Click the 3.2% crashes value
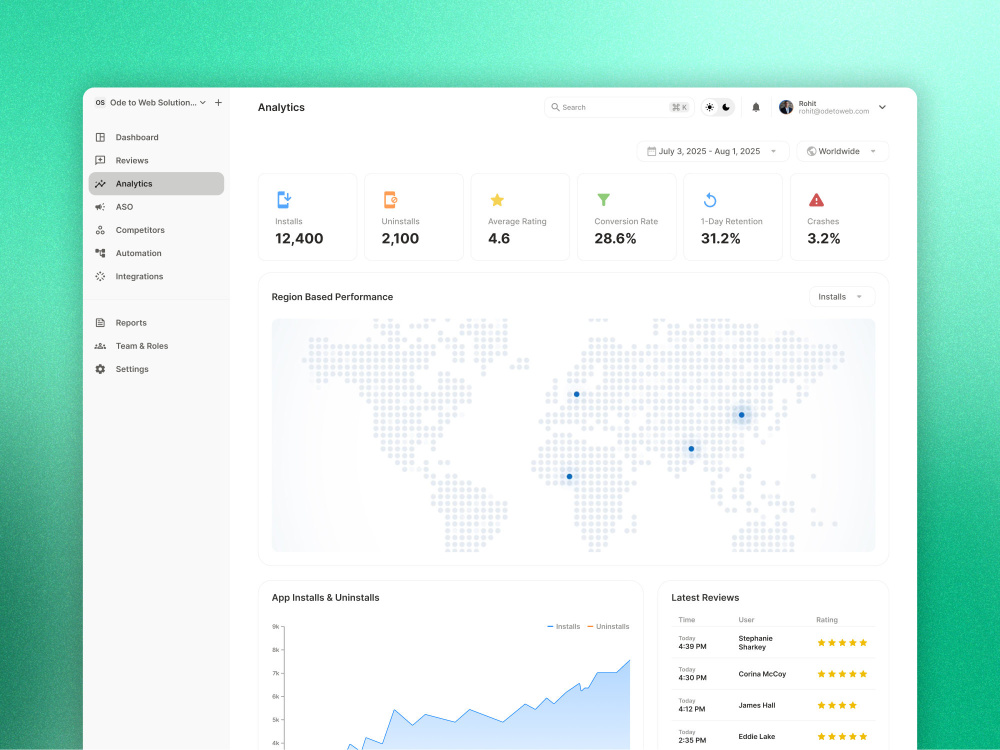1000x750 pixels. [x=823, y=239]
